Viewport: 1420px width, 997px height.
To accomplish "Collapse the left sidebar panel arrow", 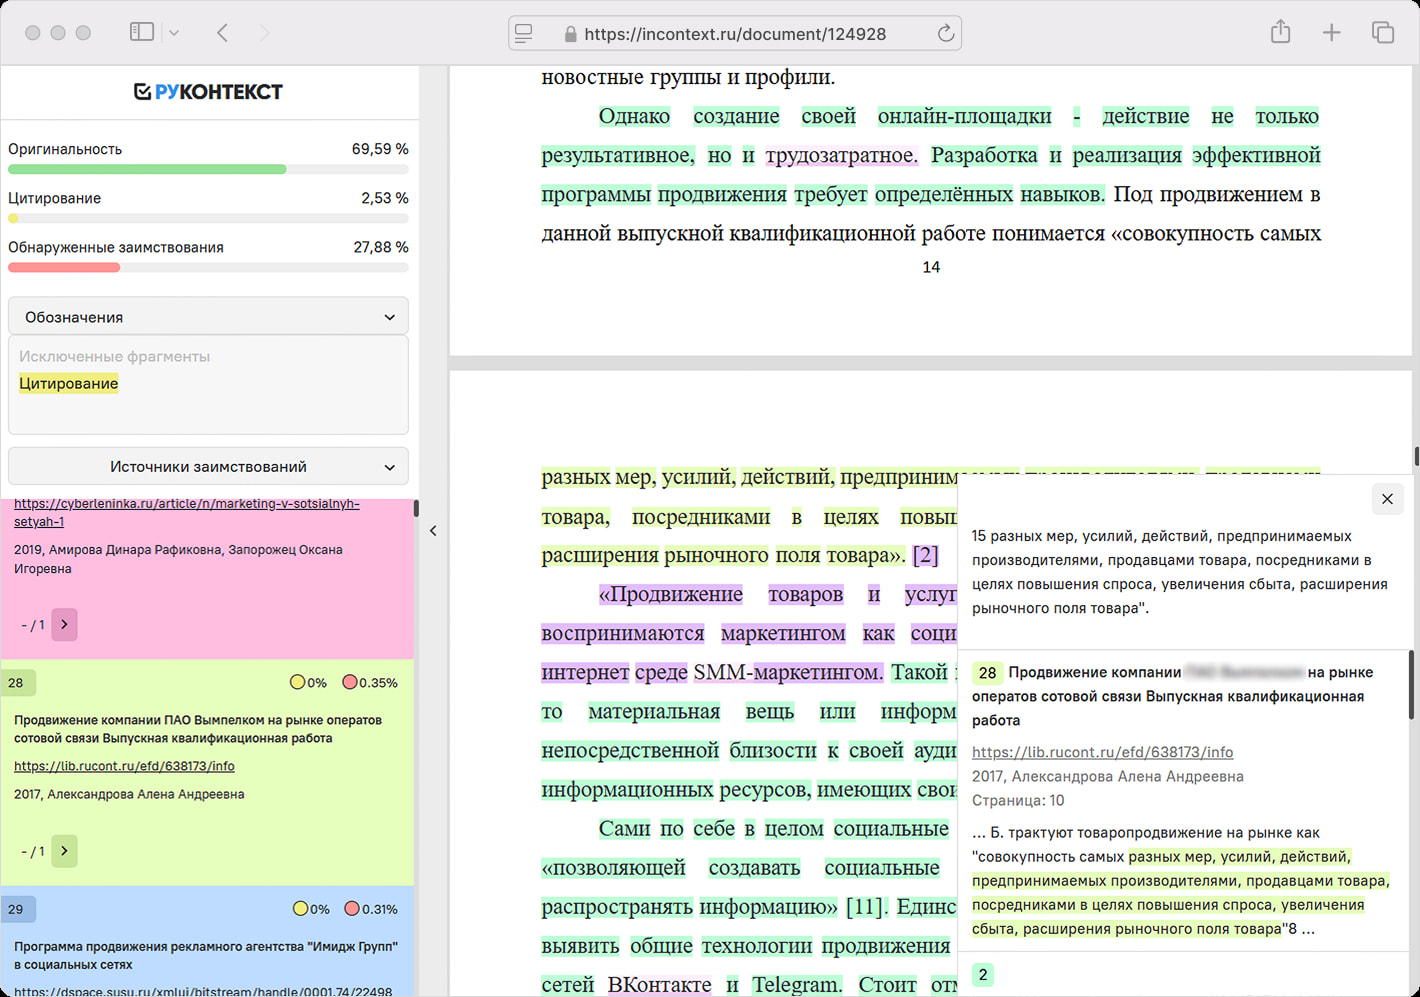I will (433, 531).
